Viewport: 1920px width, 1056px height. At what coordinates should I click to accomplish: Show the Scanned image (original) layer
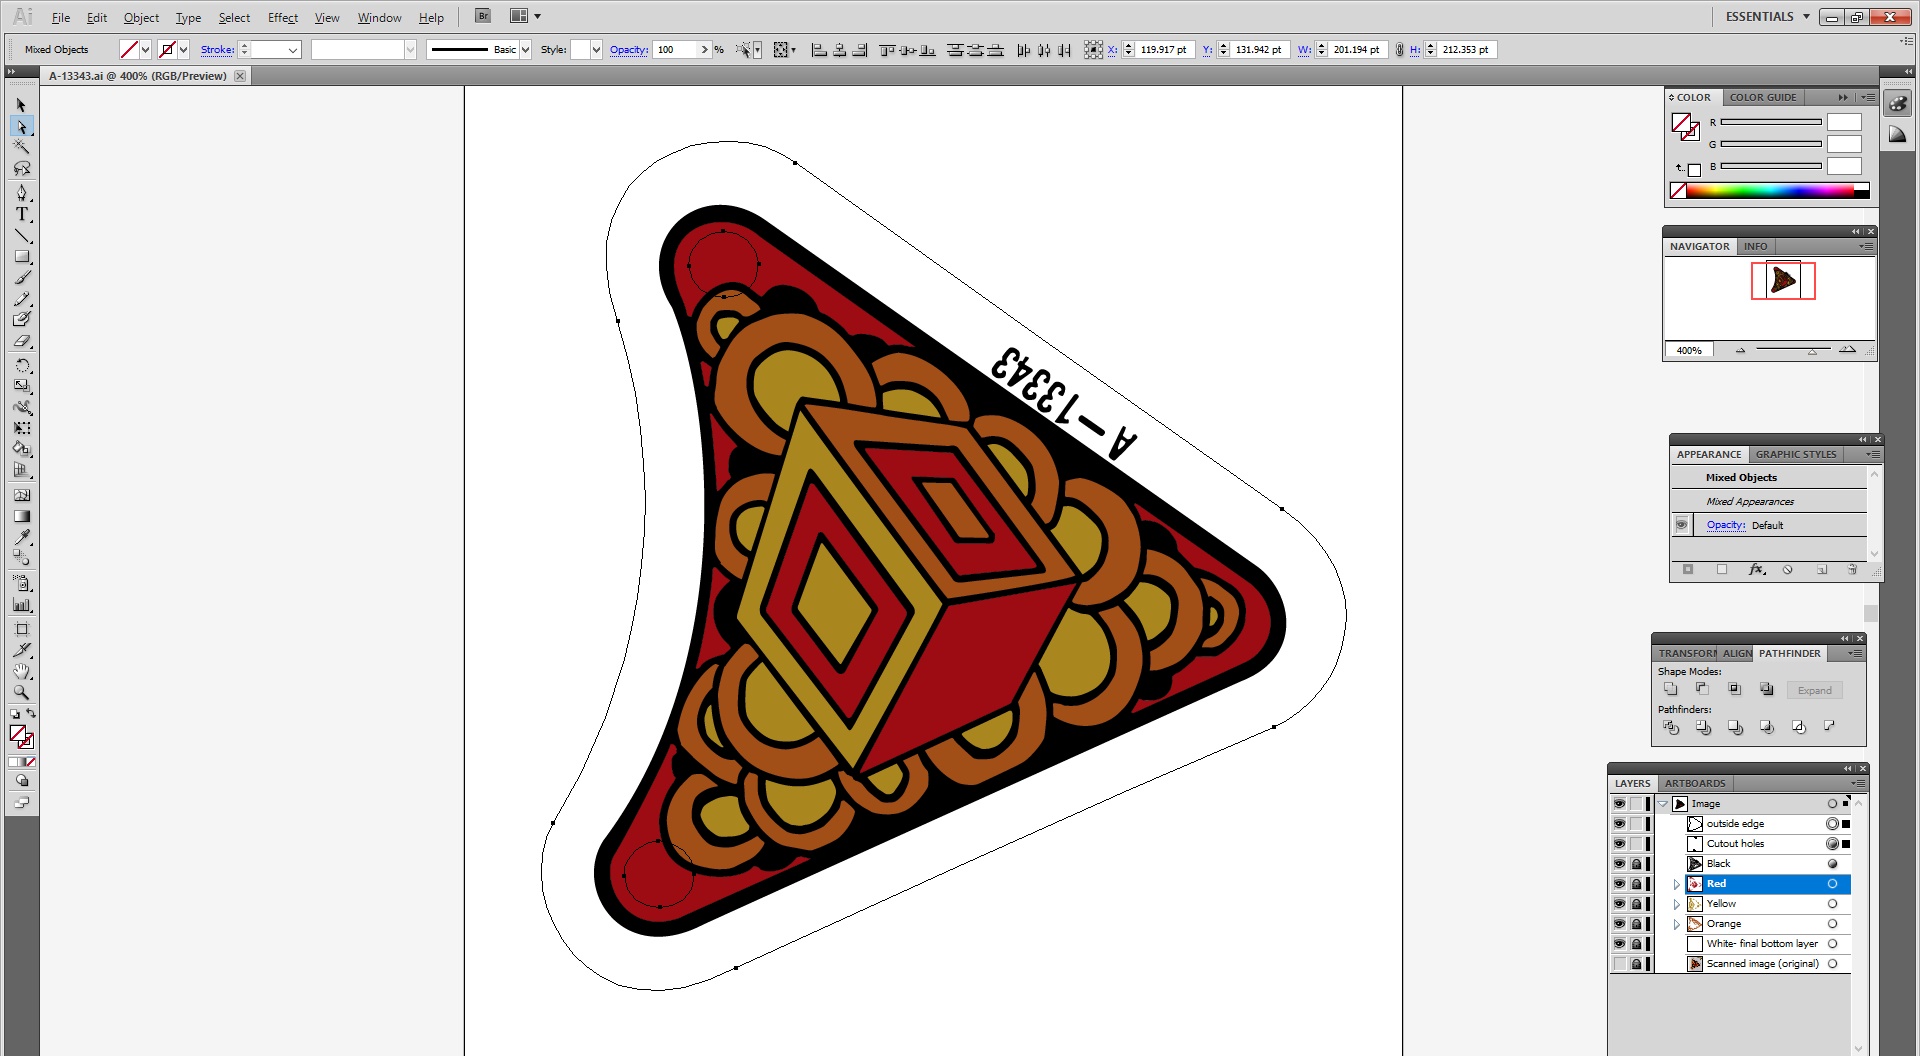click(1619, 964)
